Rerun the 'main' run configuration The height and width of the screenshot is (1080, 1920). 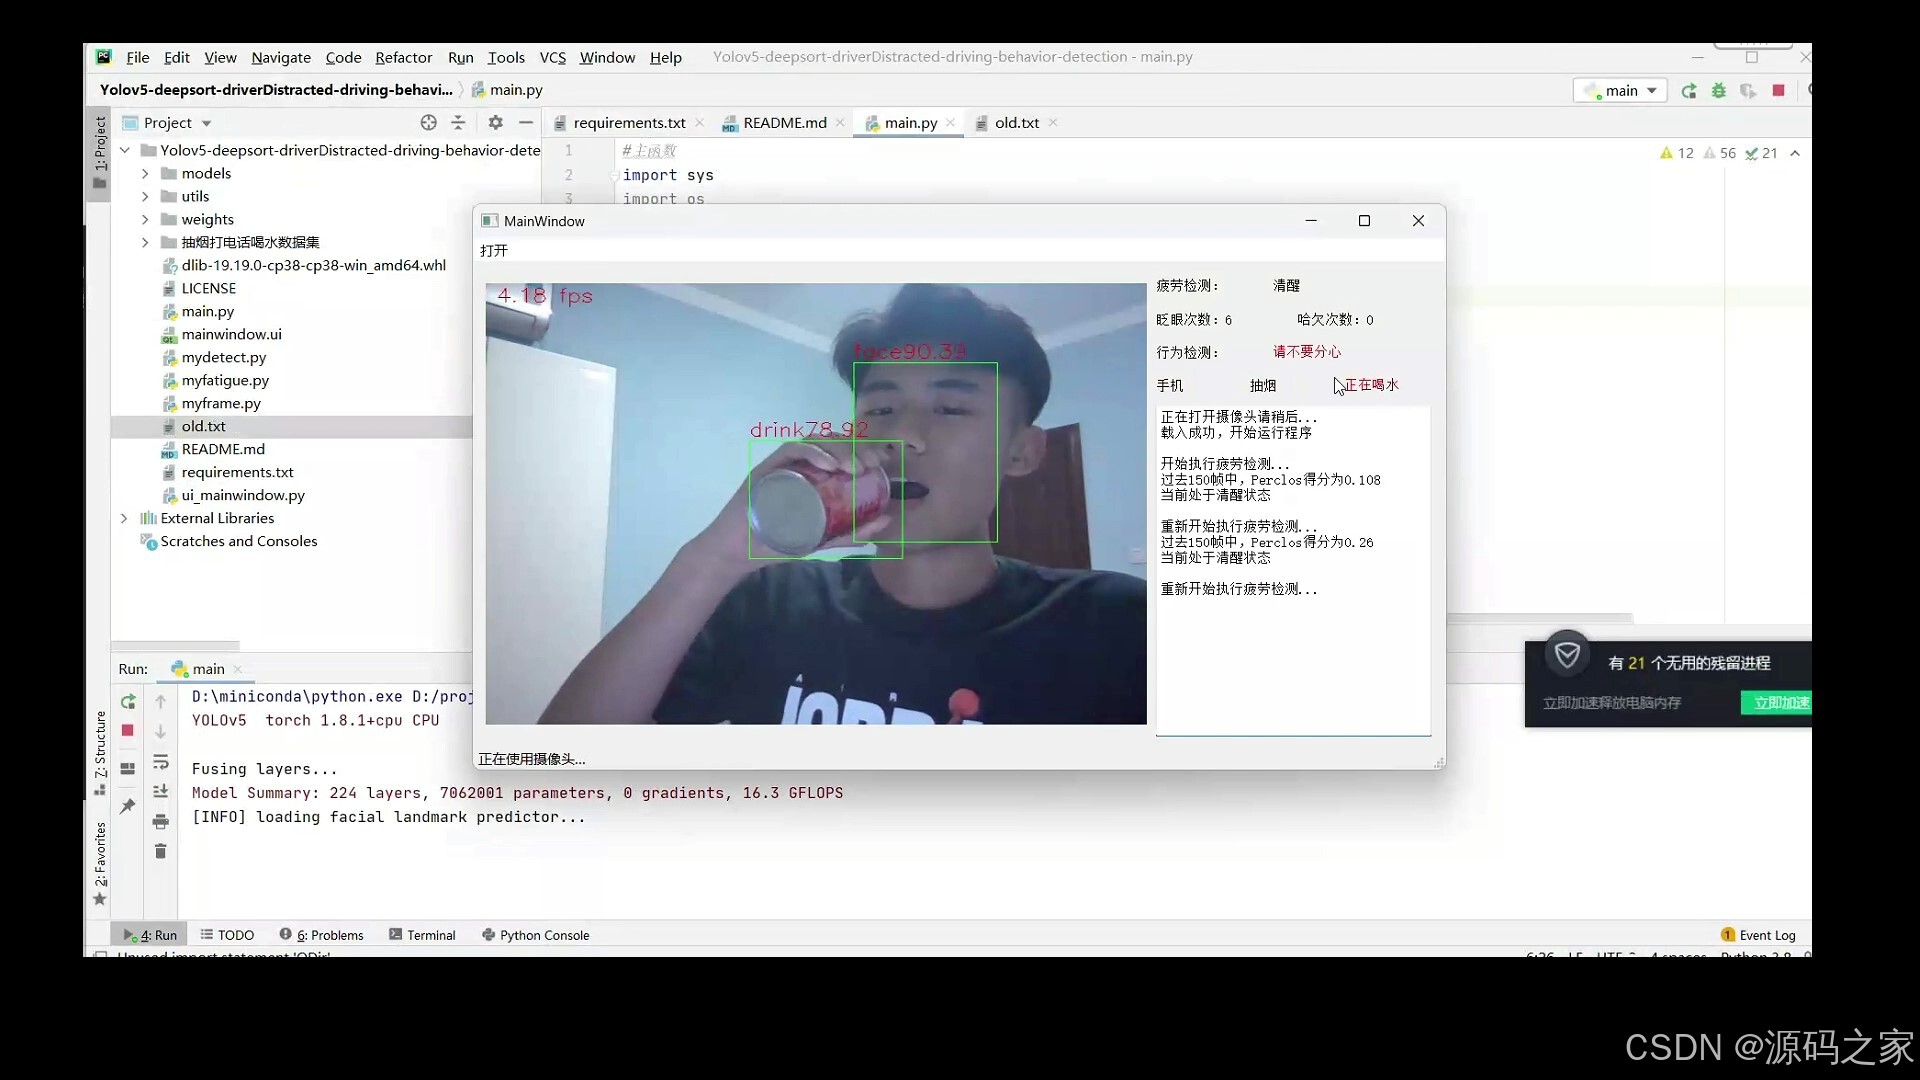(x=128, y=701)
